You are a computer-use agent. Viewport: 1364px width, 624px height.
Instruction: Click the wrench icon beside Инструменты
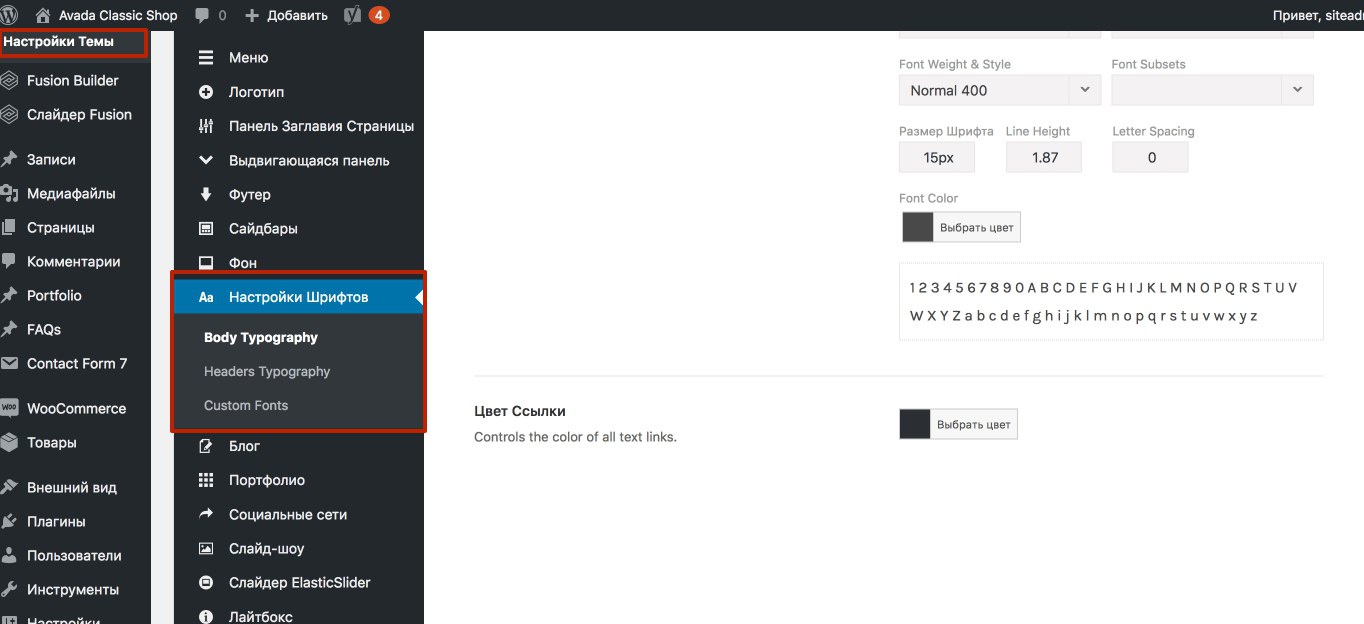pyautogui.click(x=9, y=590)
